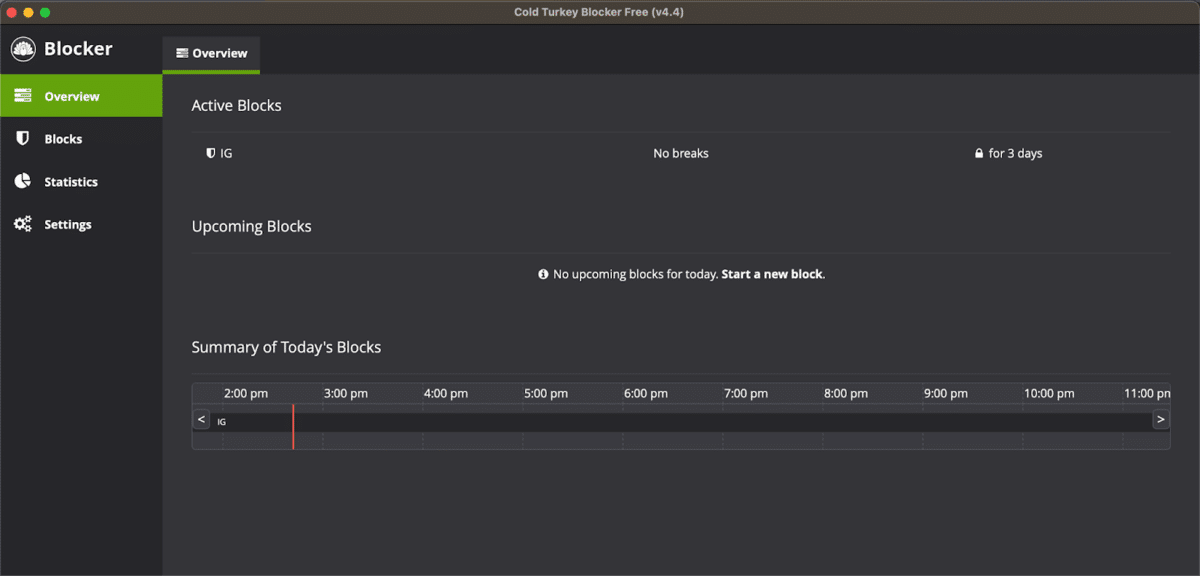Click the Blocker title in sidebar
Viewport: 1200px width, 576px height.
pyautogui.click(x=78, y=49)
